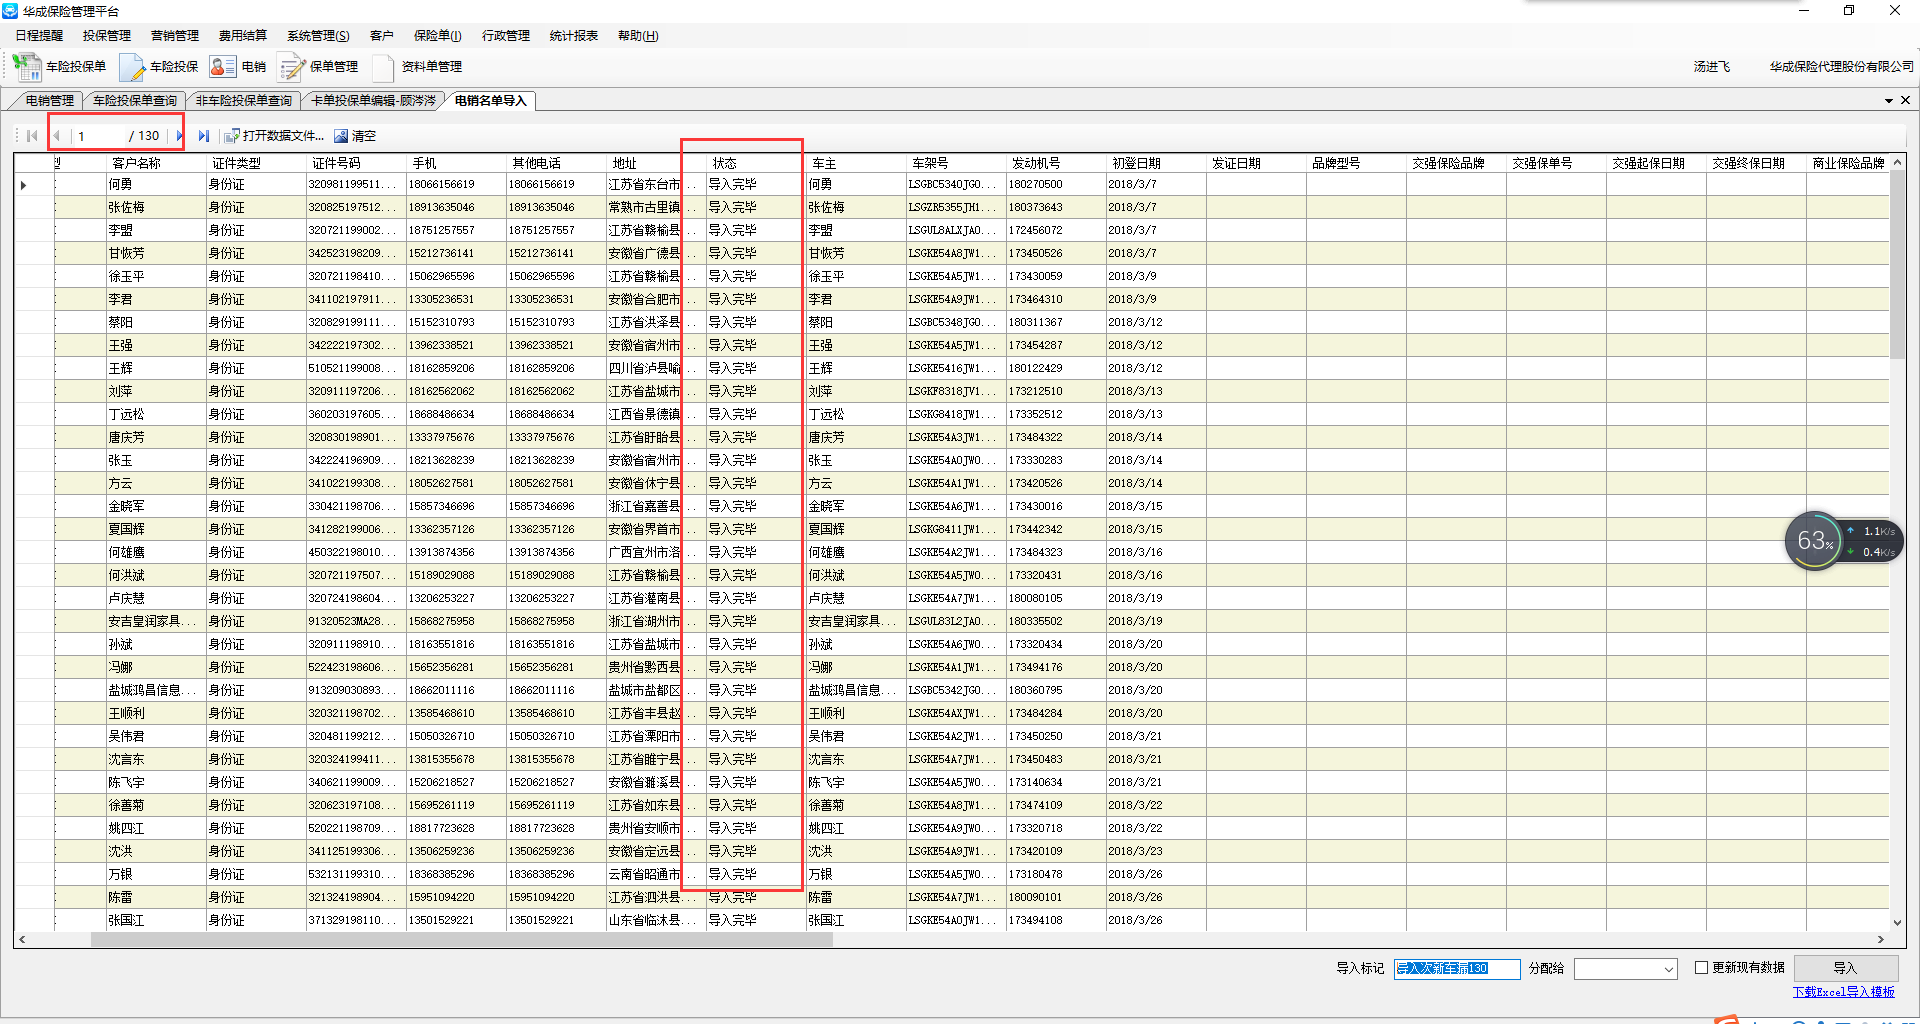Jump to the first record
The image size is (1920, 1024).
tap(32, 136)
